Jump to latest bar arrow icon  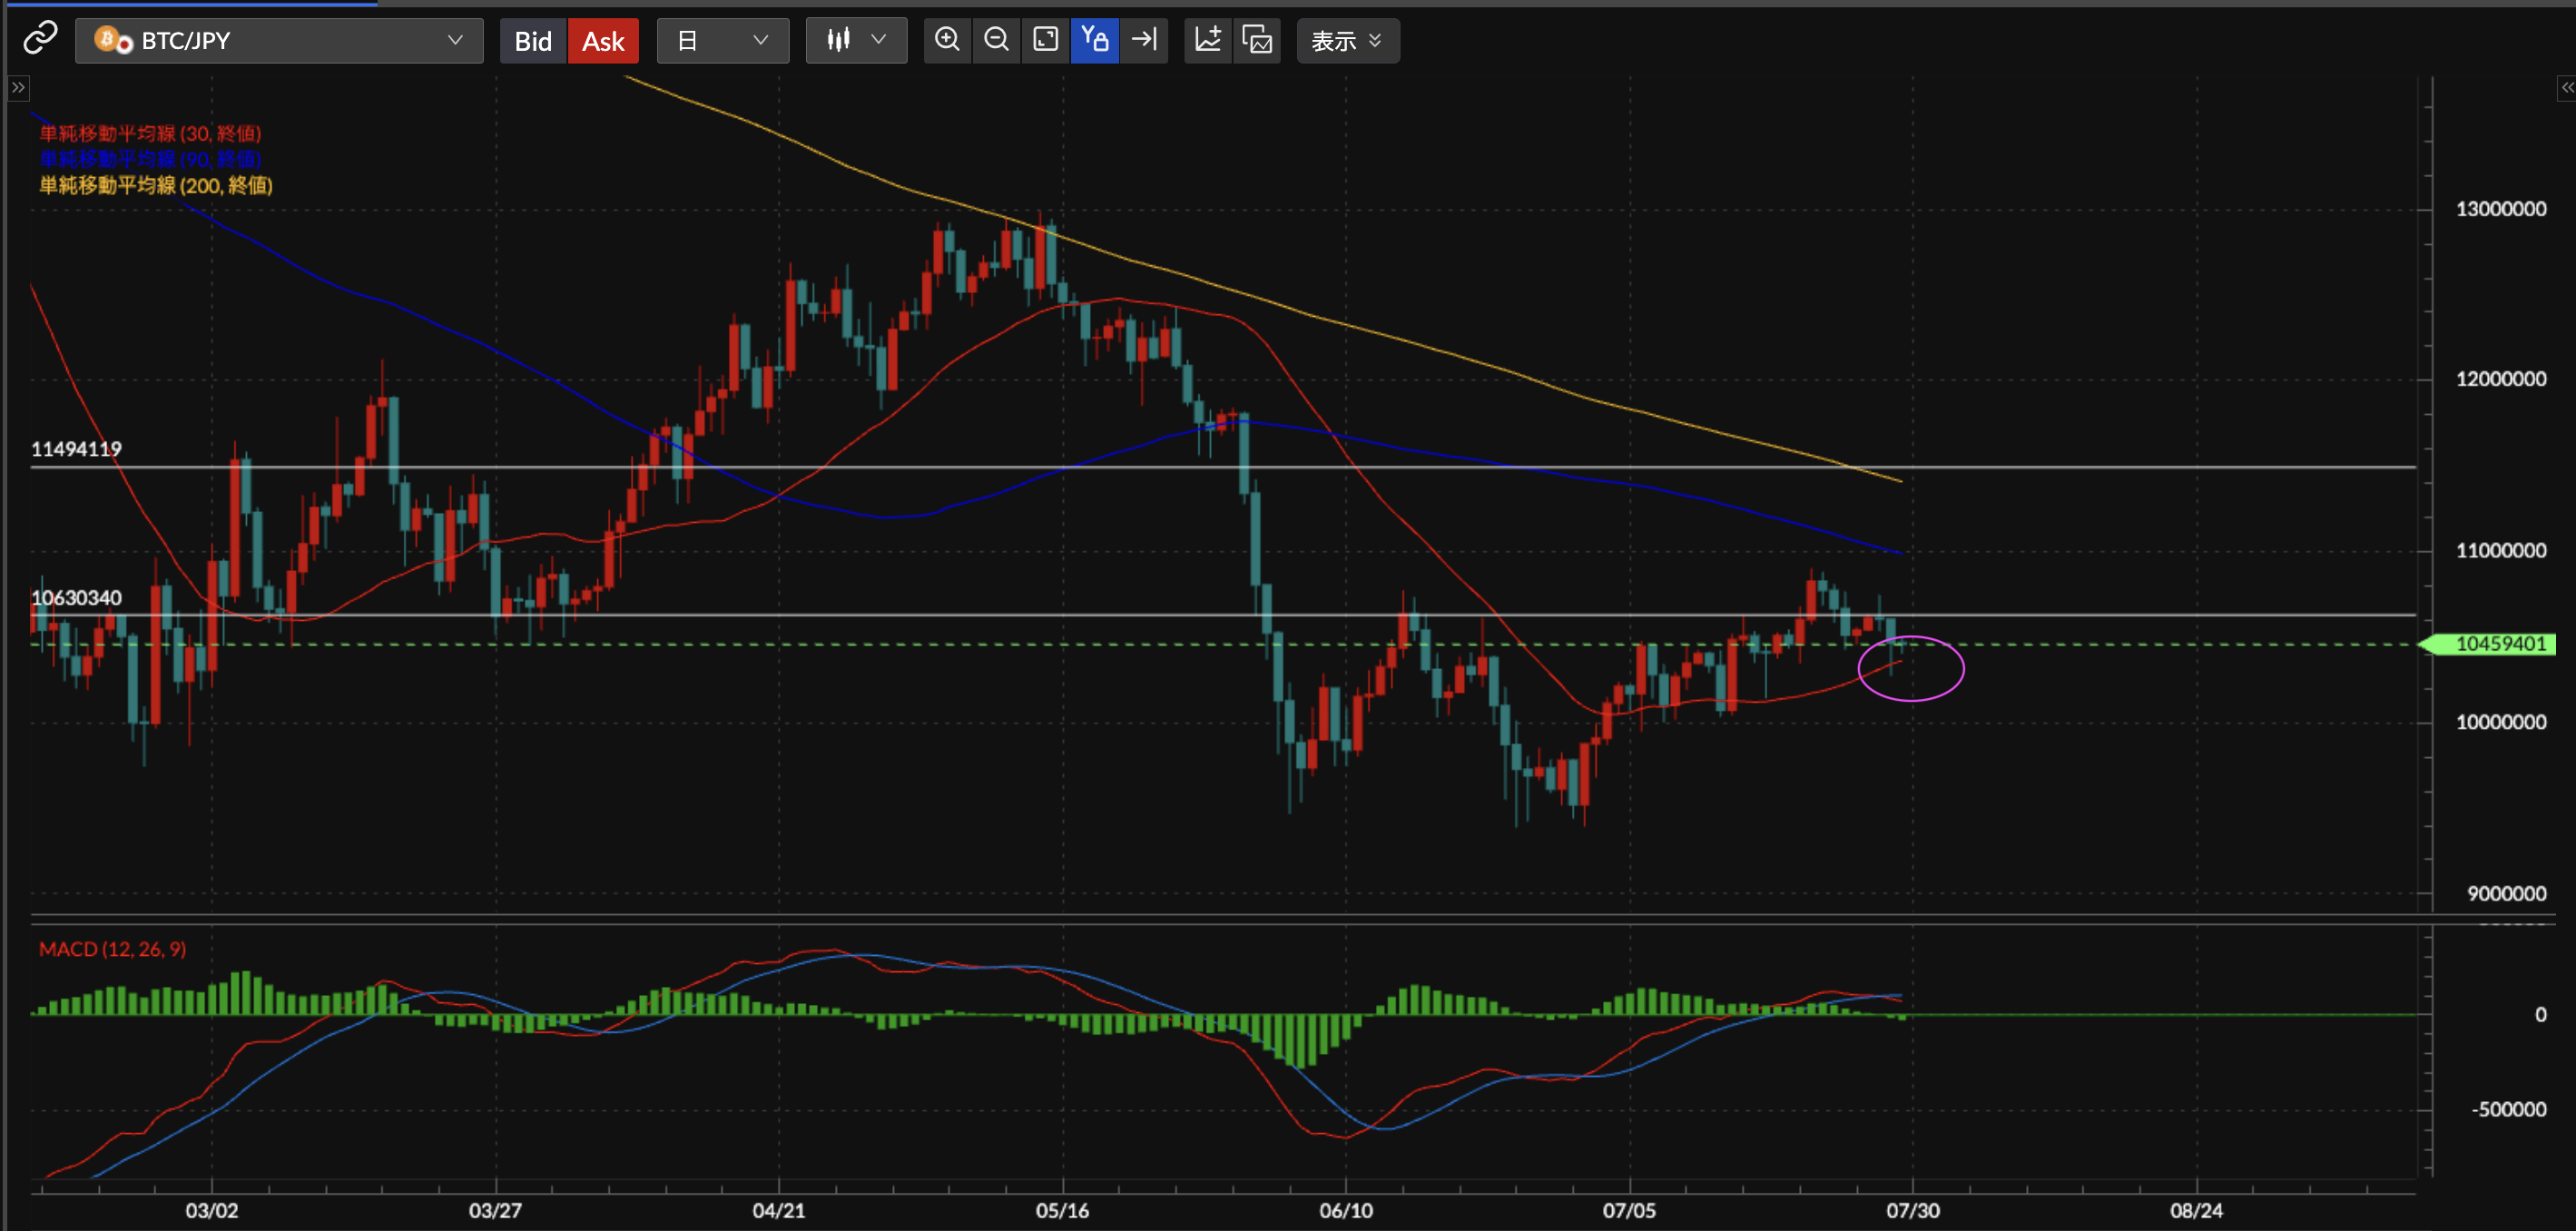[1143, 39]
